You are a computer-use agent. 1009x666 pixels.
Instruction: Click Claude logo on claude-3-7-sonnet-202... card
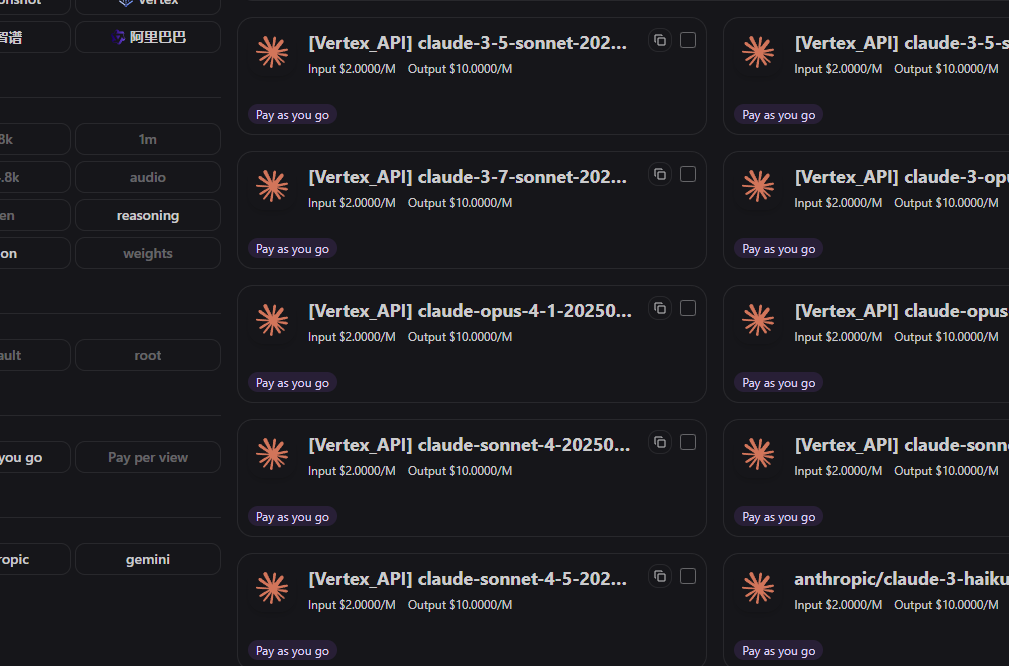pos(272,186)
